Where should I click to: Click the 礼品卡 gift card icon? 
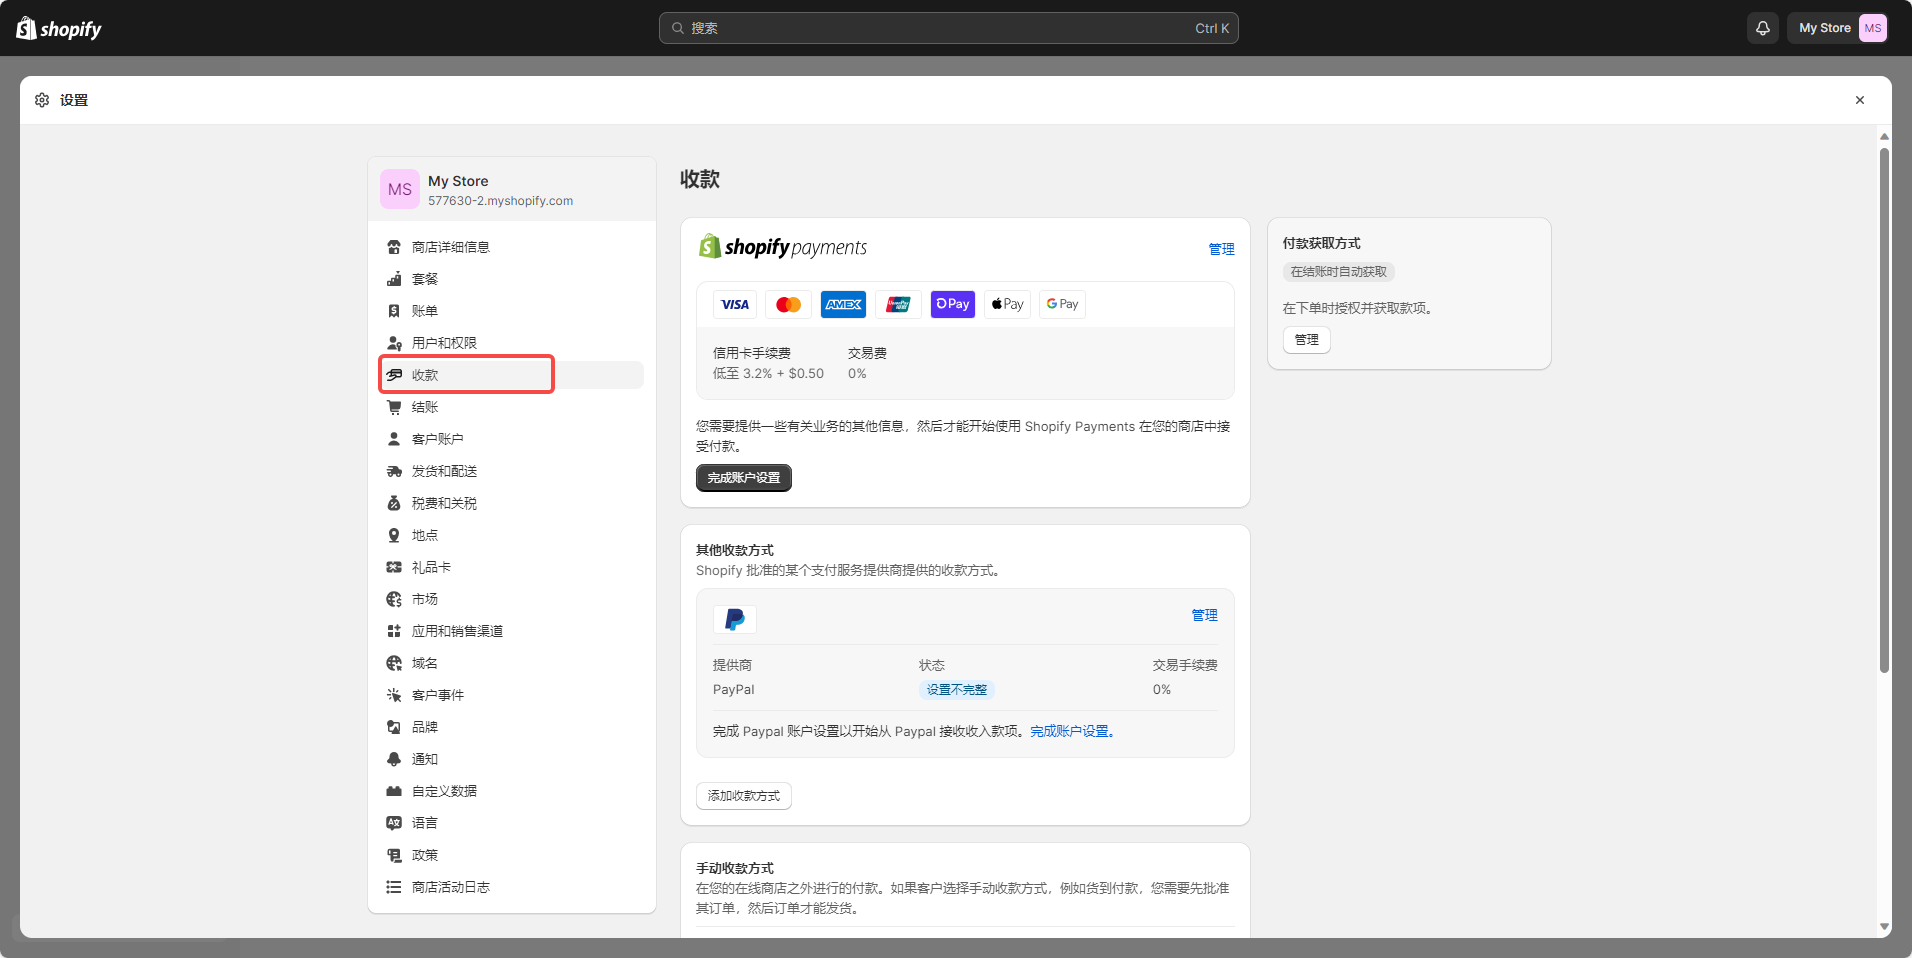(x=394, y=567)
